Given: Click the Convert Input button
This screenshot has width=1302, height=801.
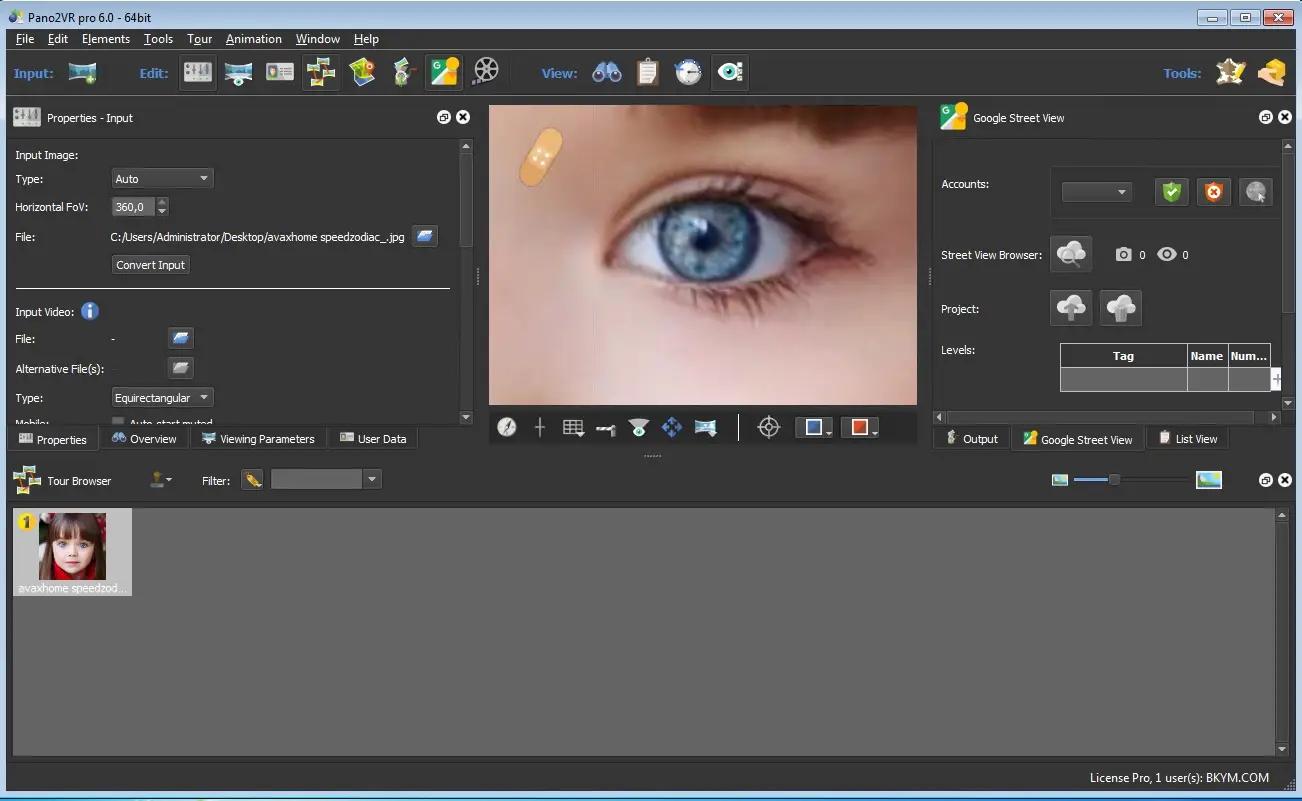Looking at the screenshot, I should coord(151,265).
